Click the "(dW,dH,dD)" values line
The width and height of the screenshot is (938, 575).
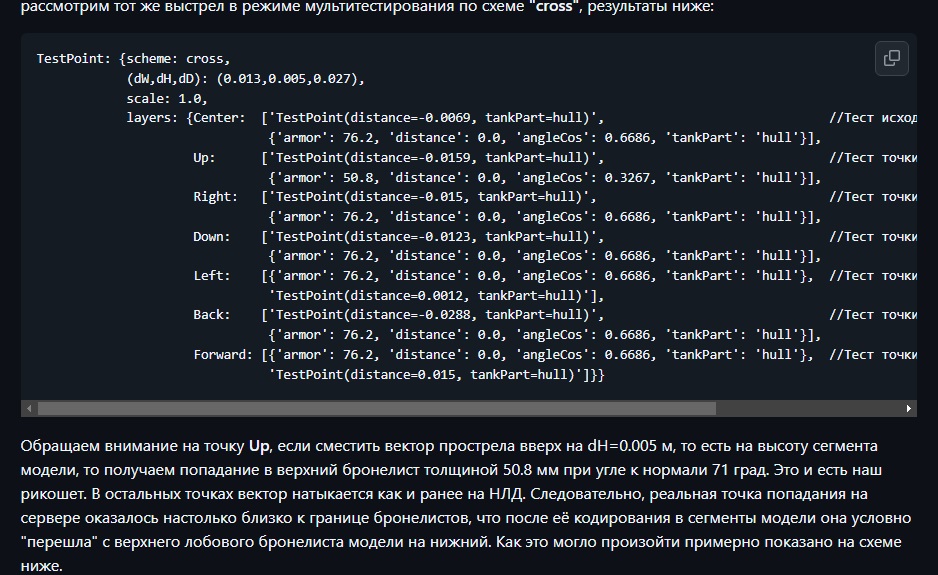tap(246, 79)
